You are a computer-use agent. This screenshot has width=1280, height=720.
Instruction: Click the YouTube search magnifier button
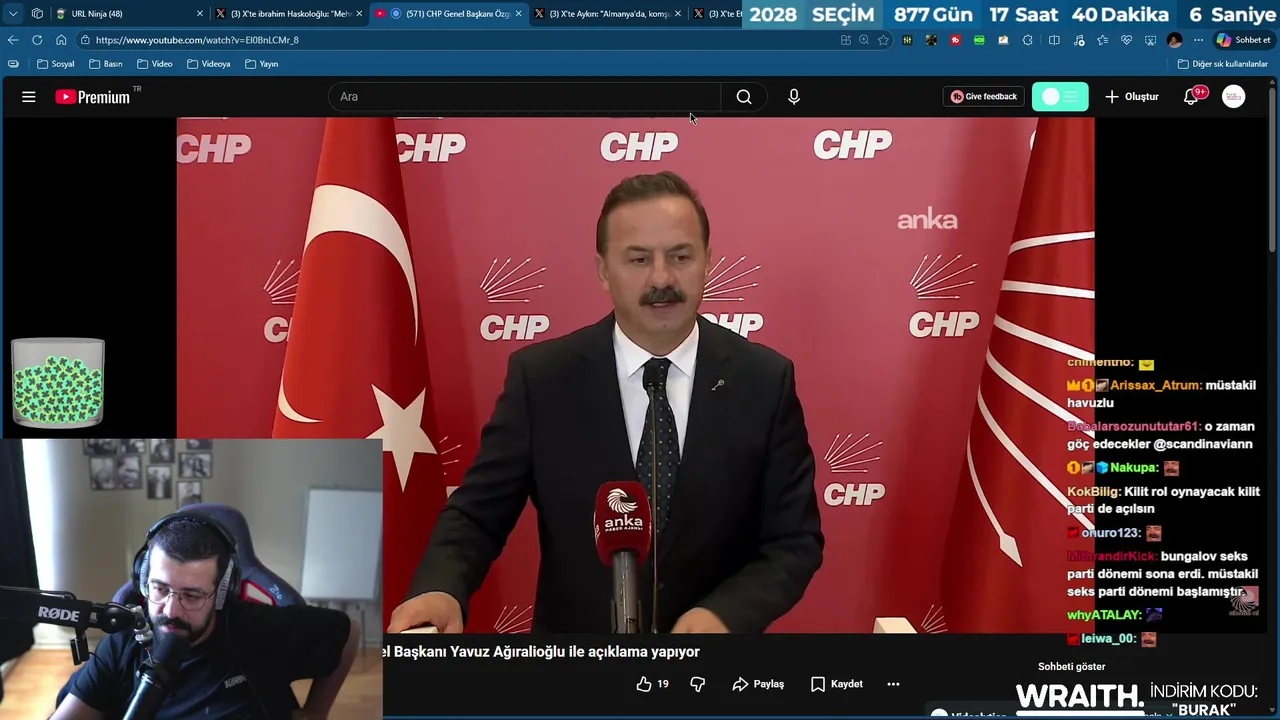744,97
